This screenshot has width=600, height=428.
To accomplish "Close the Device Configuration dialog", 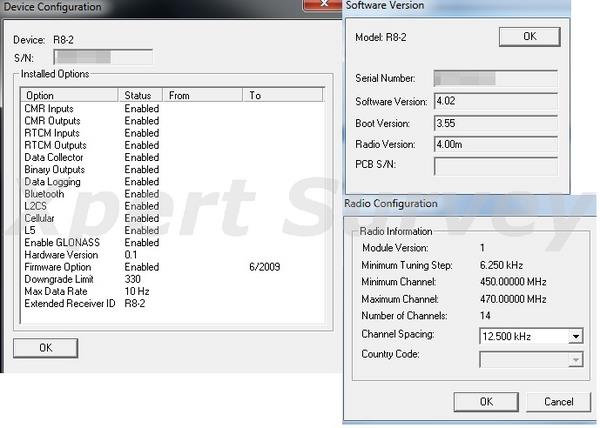I will (x=323, y=7).
